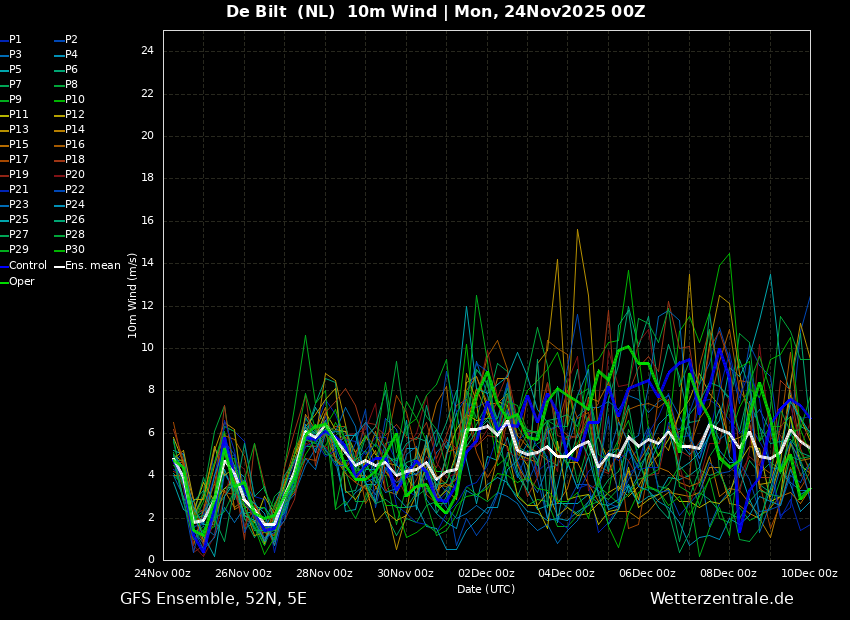Click the GFS Ensemble, 52N, 5E caption

click(213, 599)
